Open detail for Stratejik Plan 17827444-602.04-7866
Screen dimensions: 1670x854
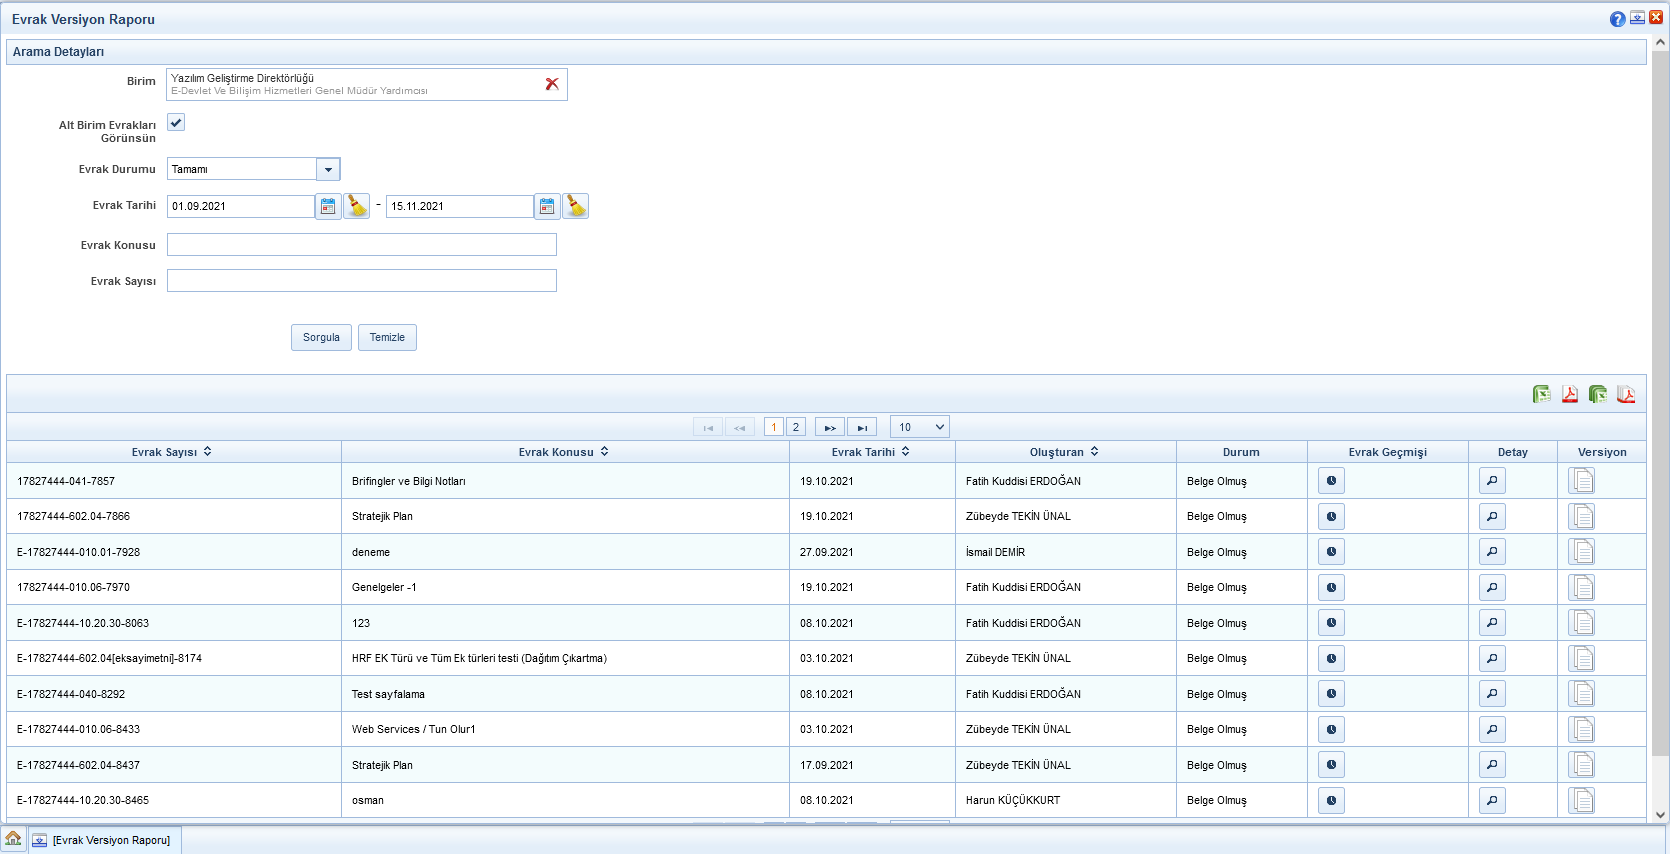coord(1492,517)
